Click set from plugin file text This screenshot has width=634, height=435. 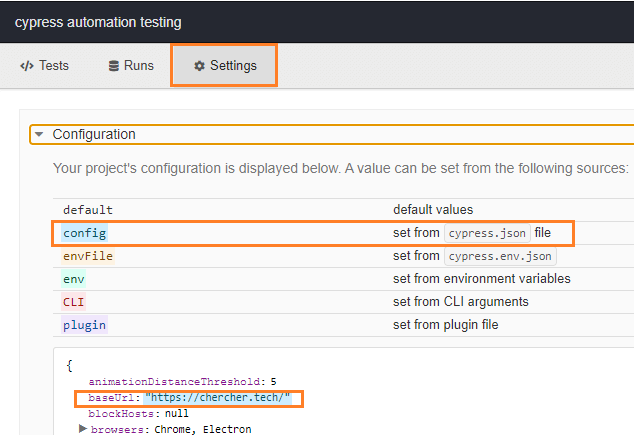click(x=446, y=325)
